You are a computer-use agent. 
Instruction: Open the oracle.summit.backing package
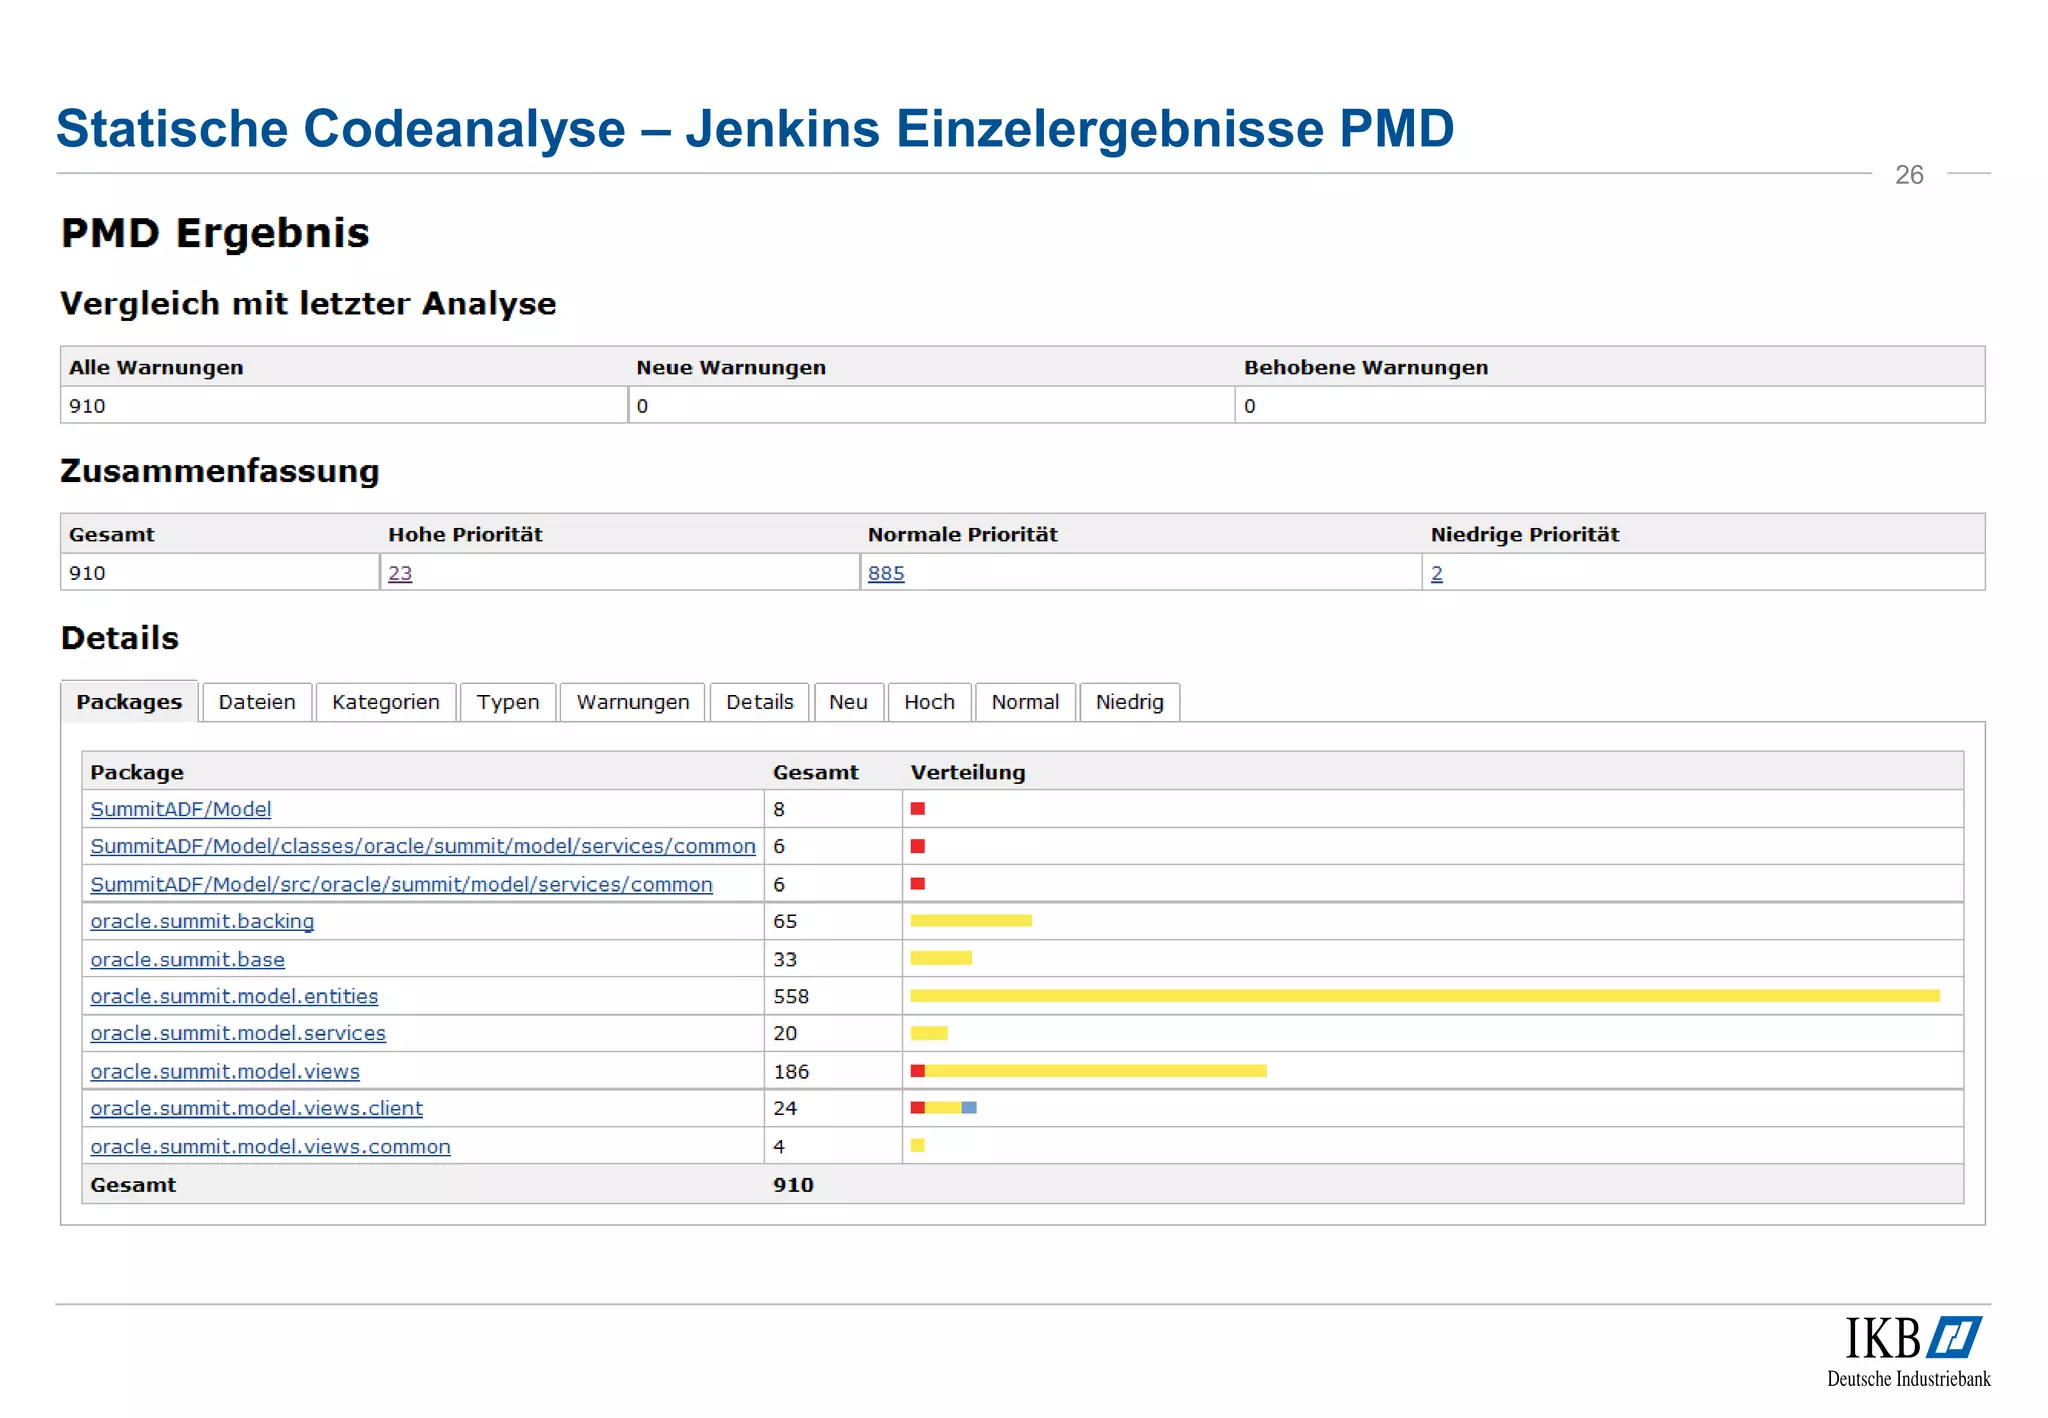(x=202, y=921)
